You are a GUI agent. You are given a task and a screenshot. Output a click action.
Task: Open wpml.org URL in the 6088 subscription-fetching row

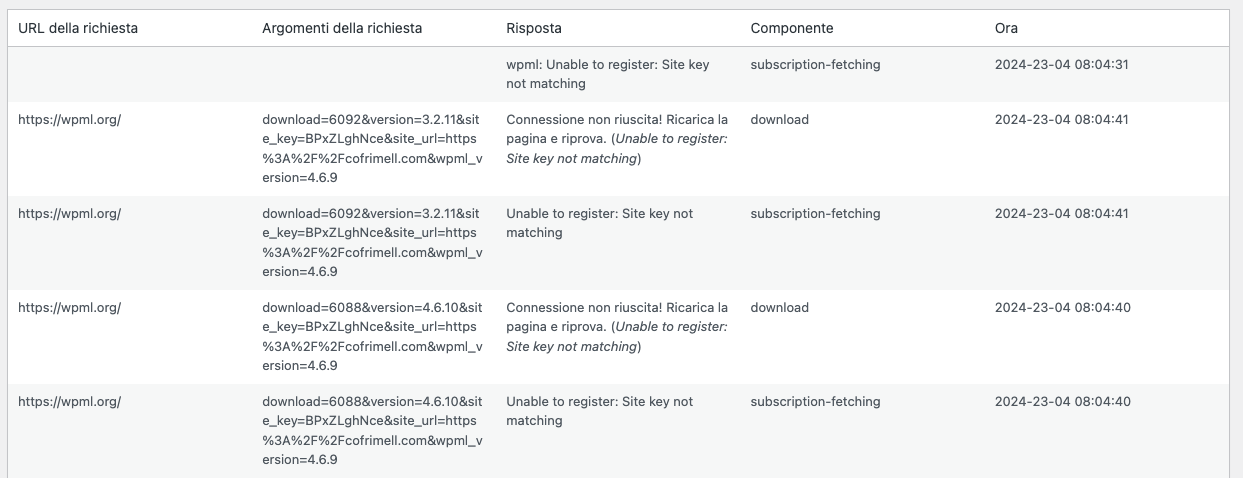tap(69, 401)
